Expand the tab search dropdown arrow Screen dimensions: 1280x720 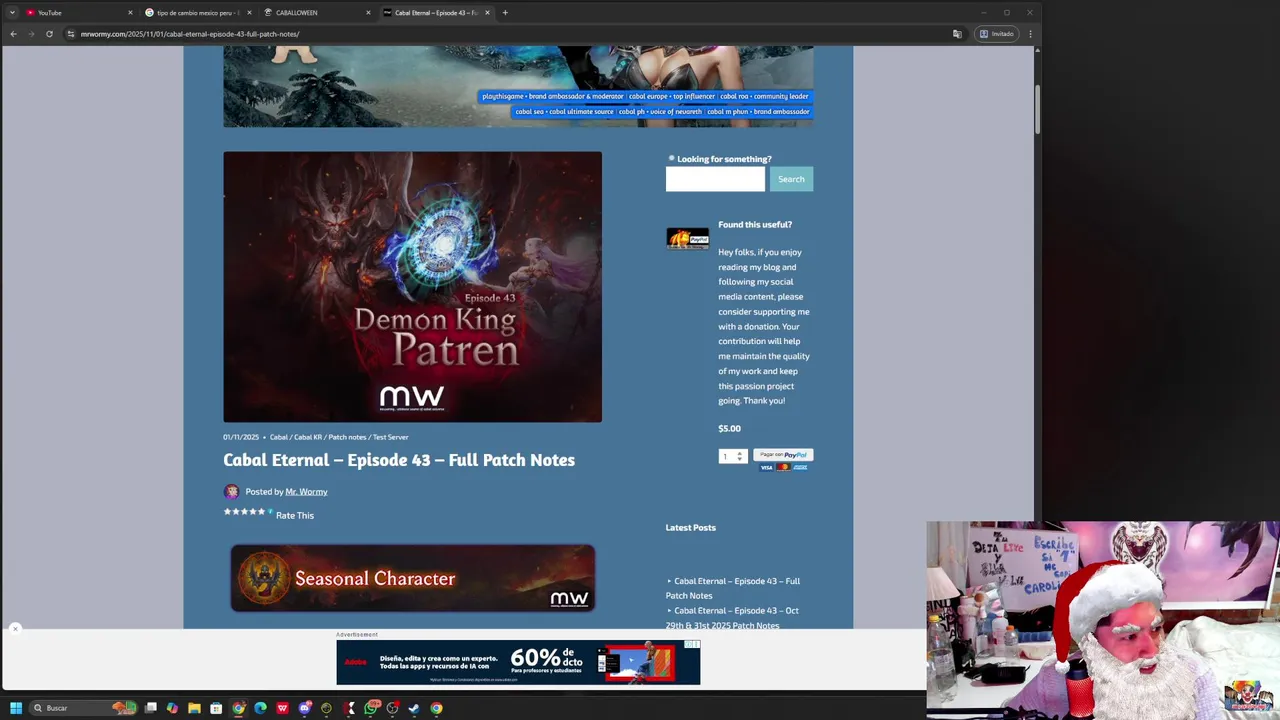tap(12, 13)
